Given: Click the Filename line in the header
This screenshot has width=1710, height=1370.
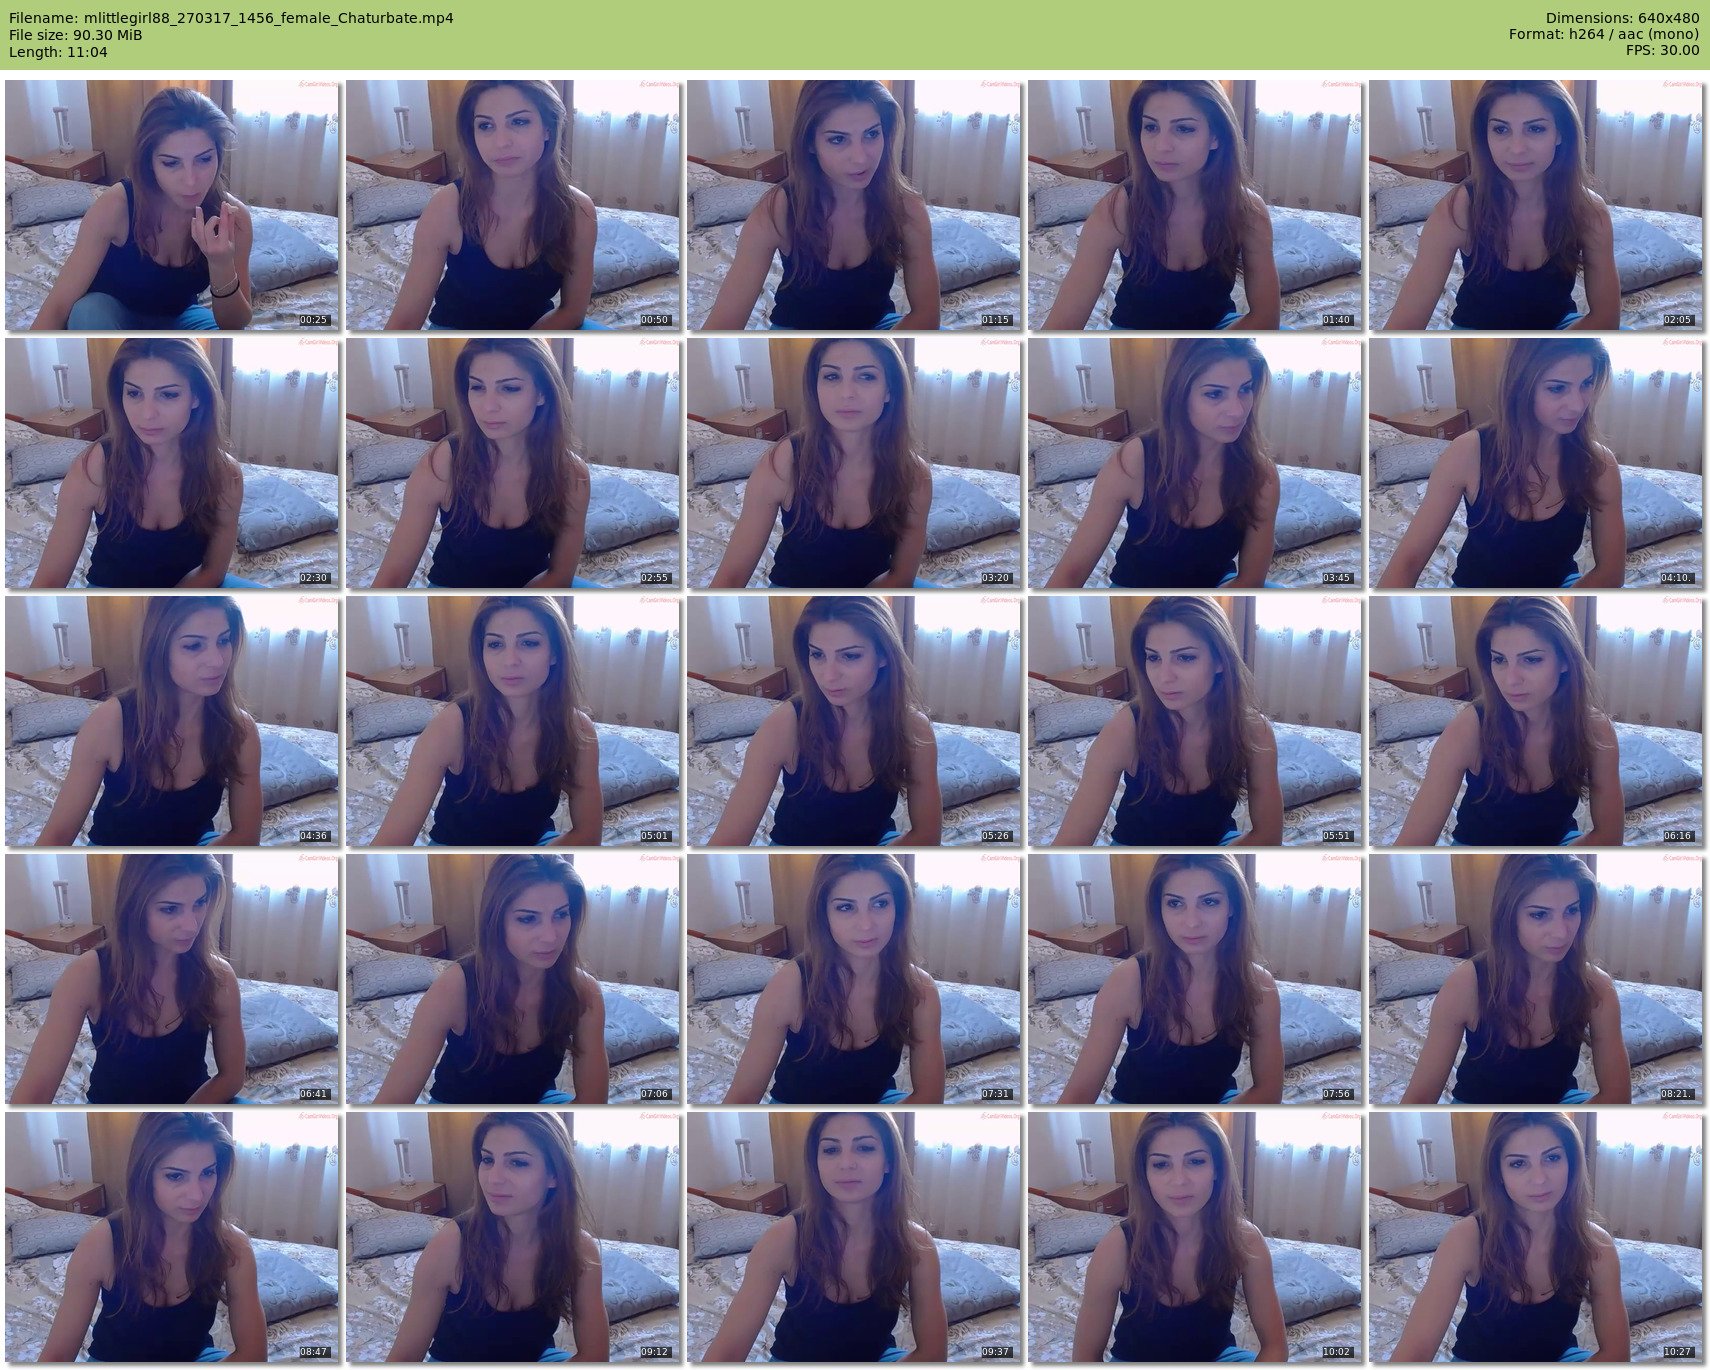Looking at the screenshot, I should pos(231,18).
